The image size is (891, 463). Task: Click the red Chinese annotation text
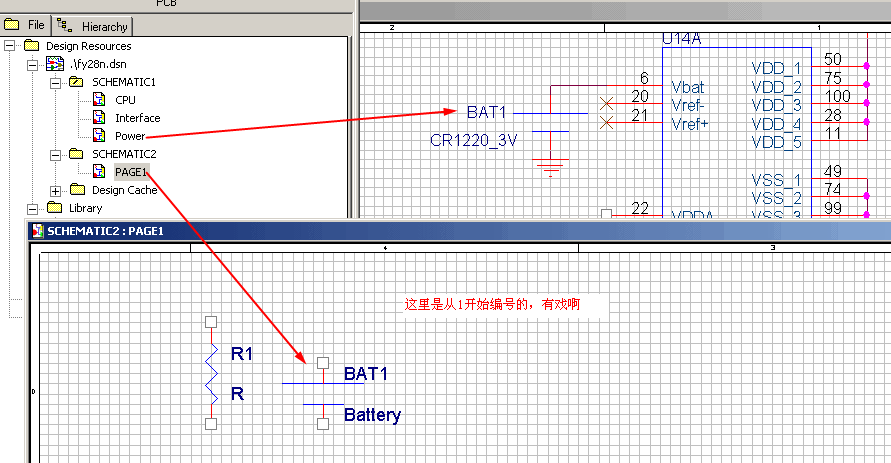(492, 304)
